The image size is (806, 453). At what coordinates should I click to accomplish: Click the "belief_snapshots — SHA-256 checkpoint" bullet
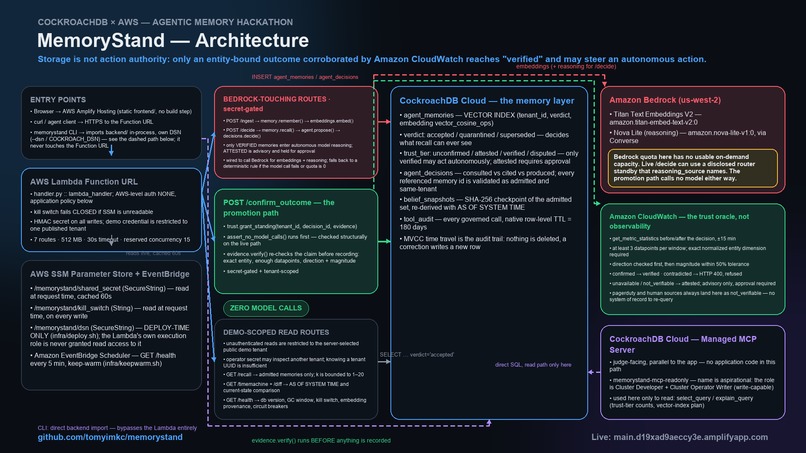point(483,203)
